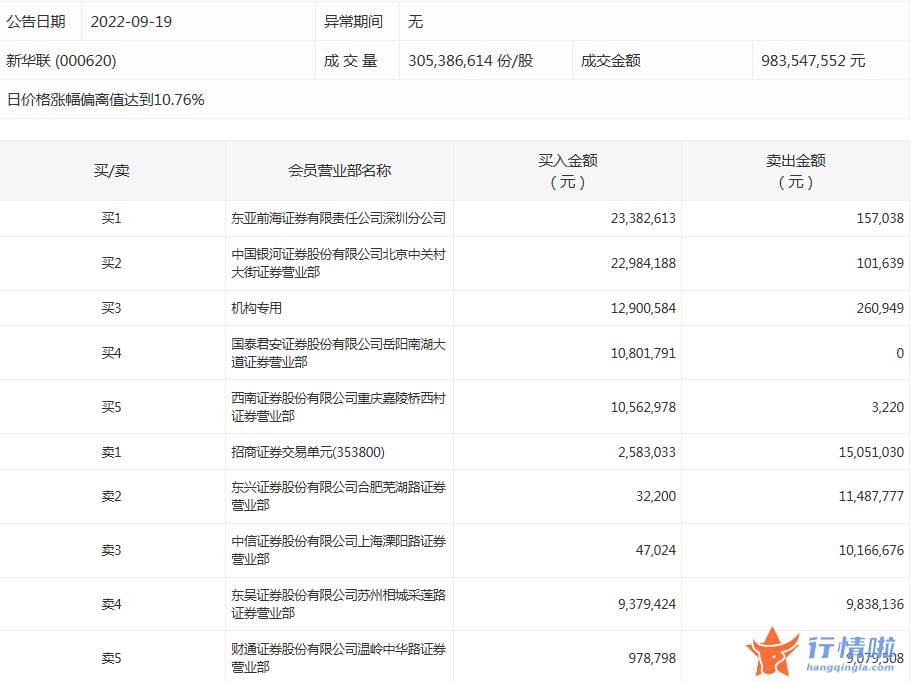Click the 卖4 row label
The width and height of the screenshot is (911, 682).
[112, 604]
